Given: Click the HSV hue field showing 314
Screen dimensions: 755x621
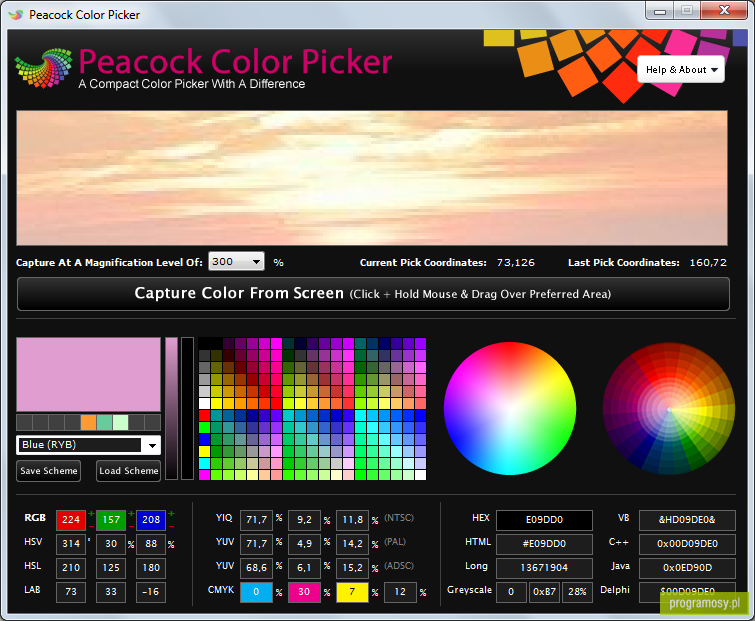Looking at the screenshot, I should tap(71, 544).
